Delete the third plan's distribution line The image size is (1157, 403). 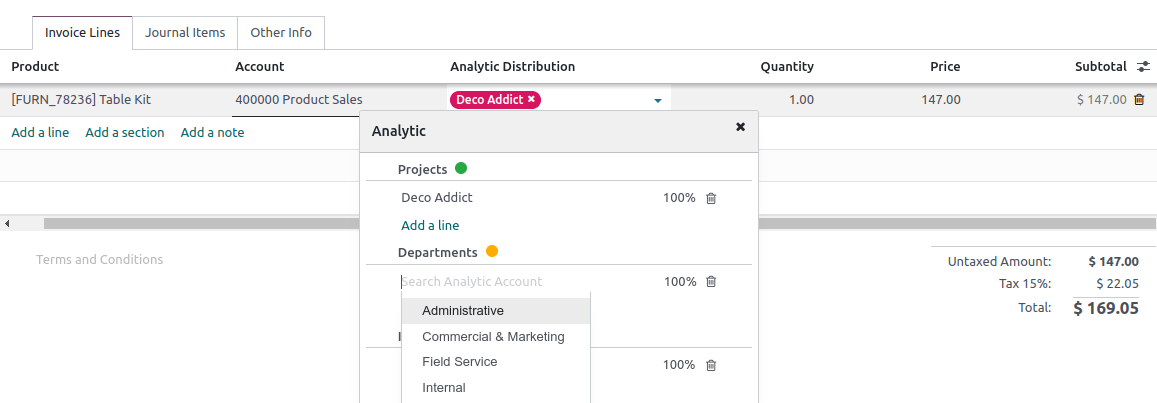pos(711,365)
